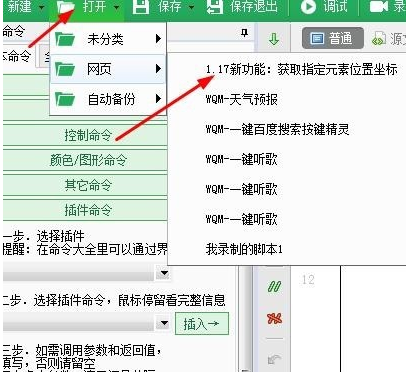
Task: Click the 自动备份 folder icon
Action: pos(65,99)
